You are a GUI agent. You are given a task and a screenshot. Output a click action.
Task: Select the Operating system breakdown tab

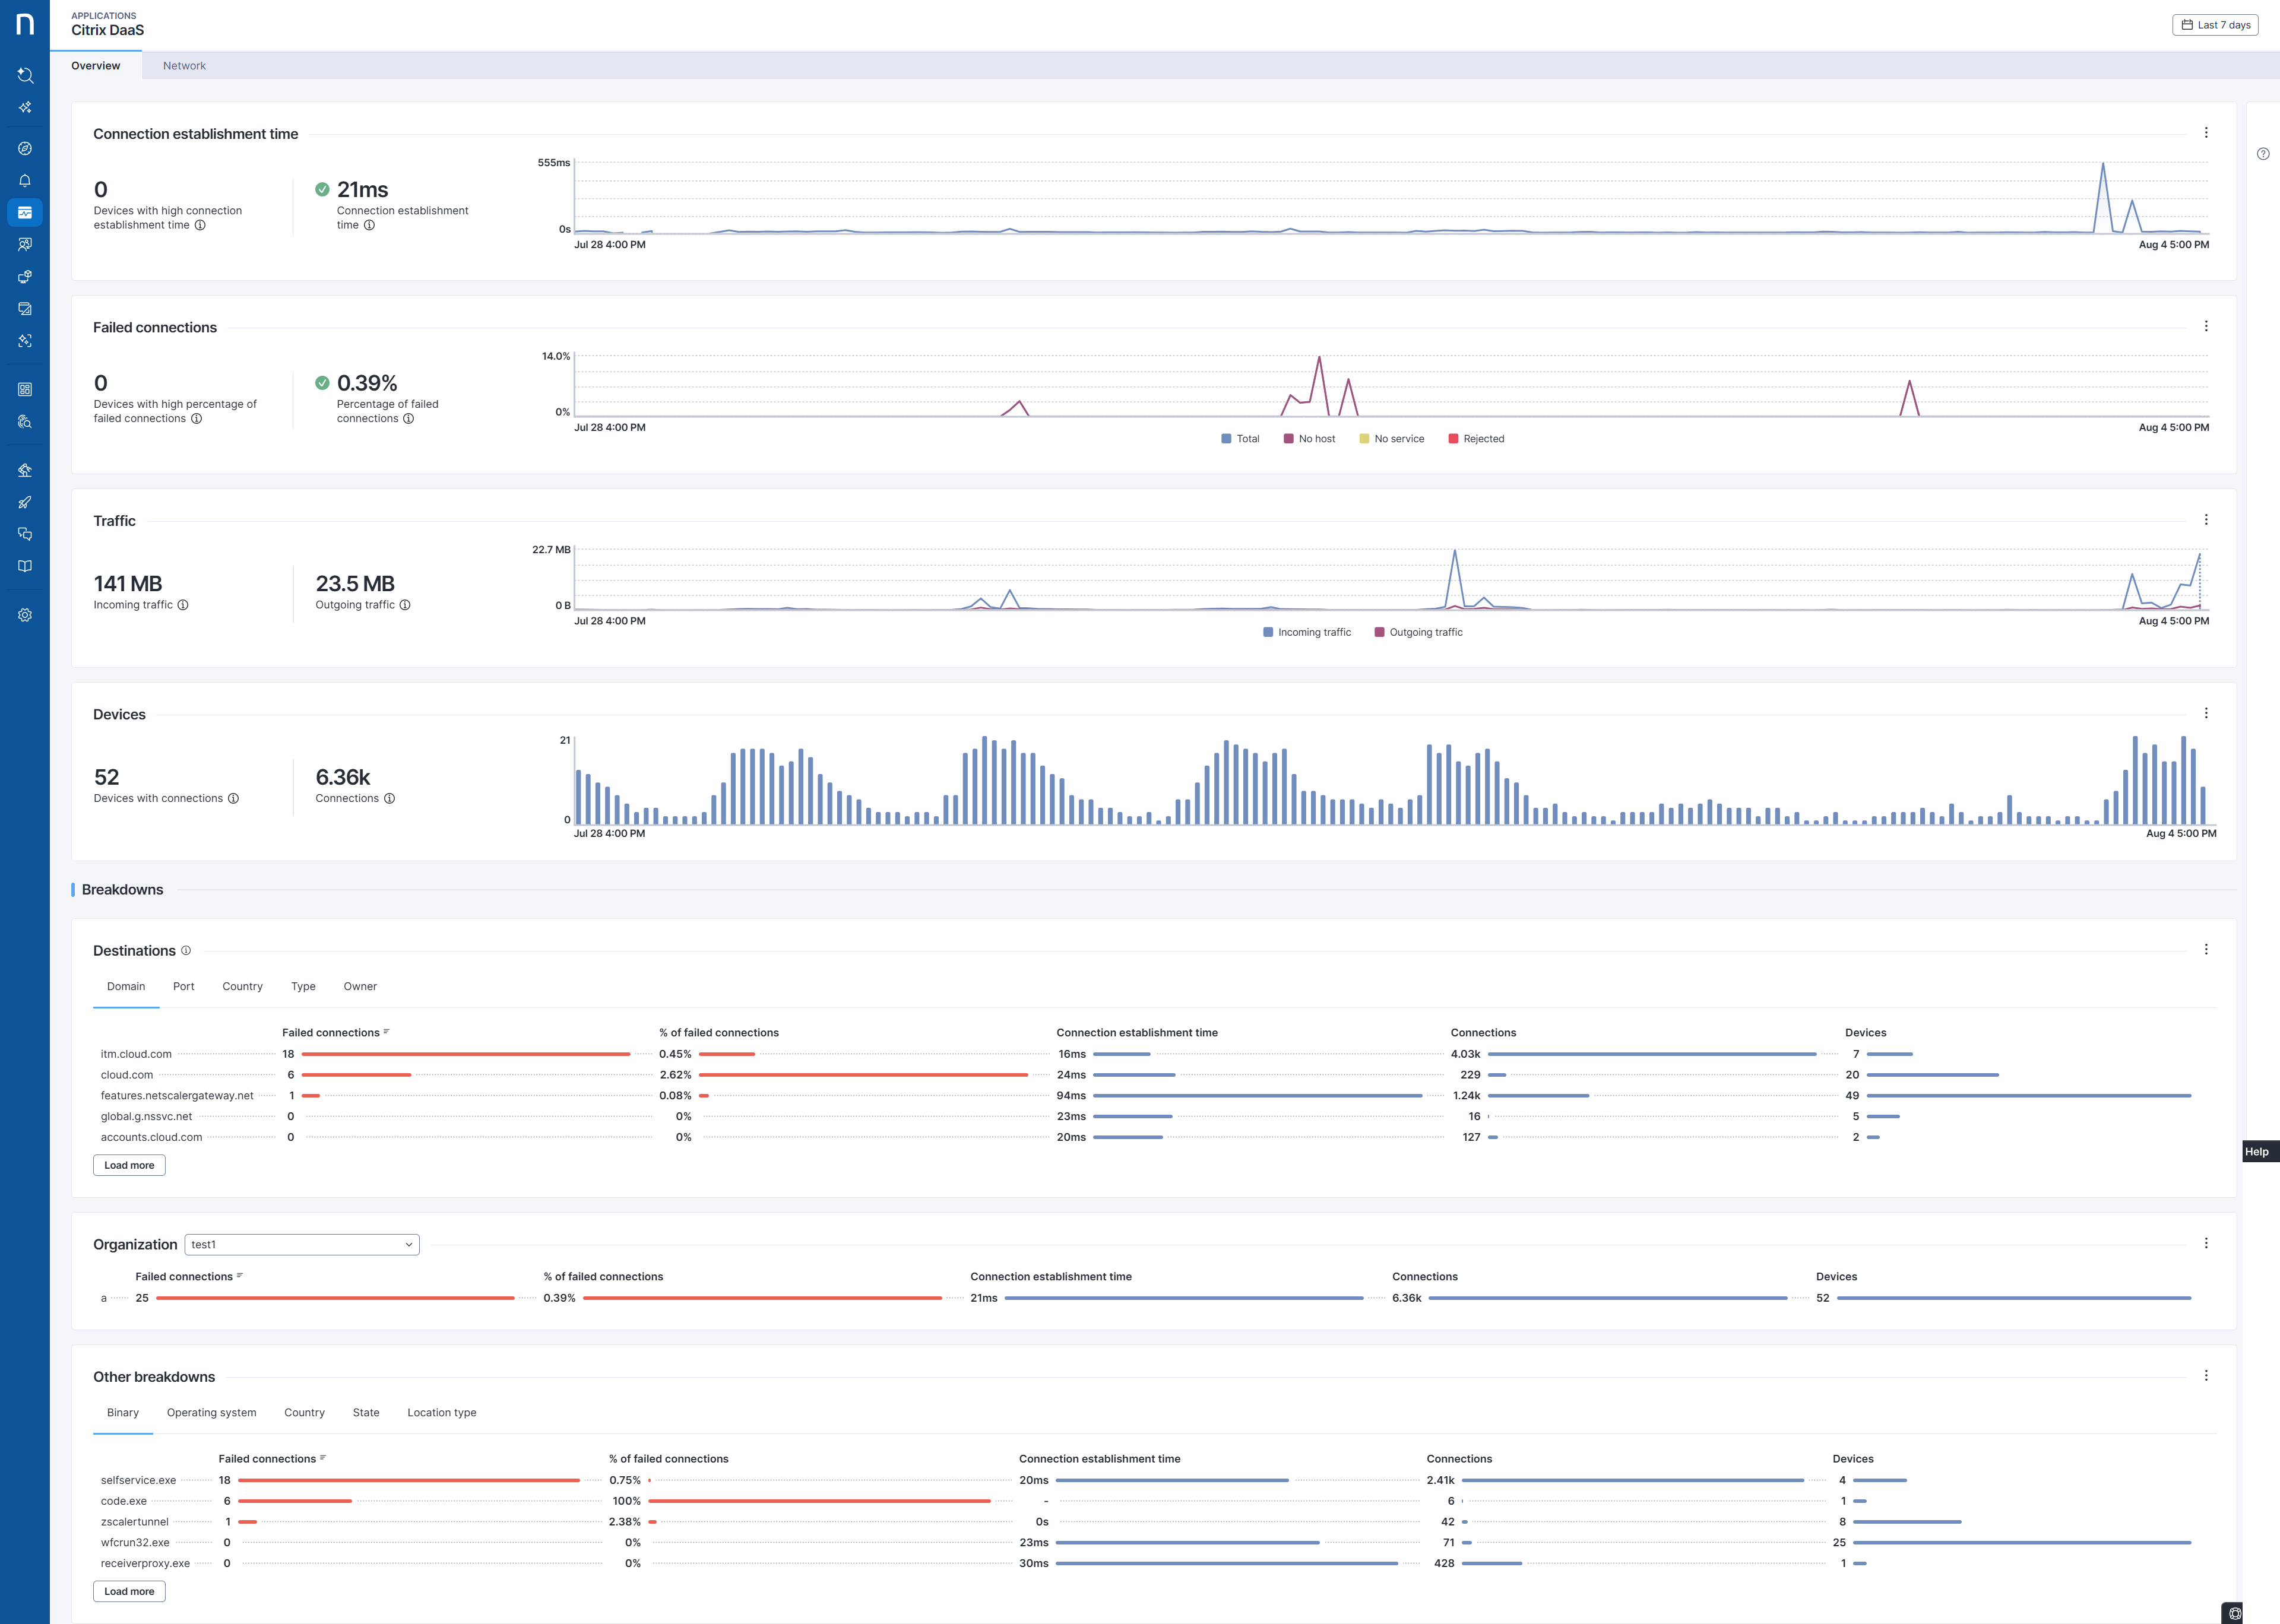pos(211,1412)
